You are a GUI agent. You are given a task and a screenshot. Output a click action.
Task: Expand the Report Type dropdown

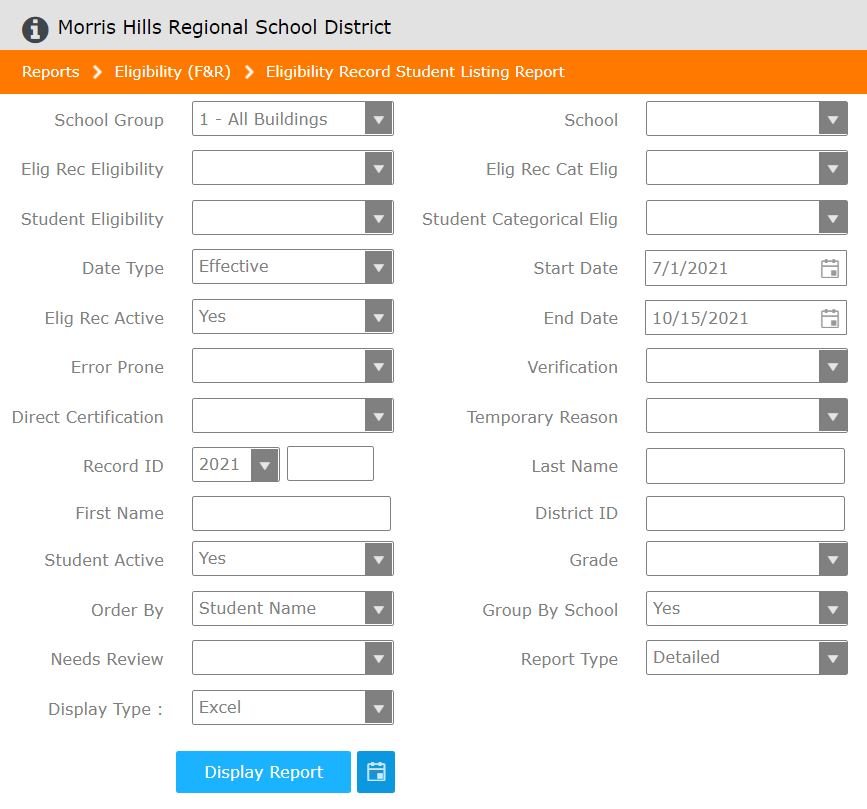[x=832, y=658]
